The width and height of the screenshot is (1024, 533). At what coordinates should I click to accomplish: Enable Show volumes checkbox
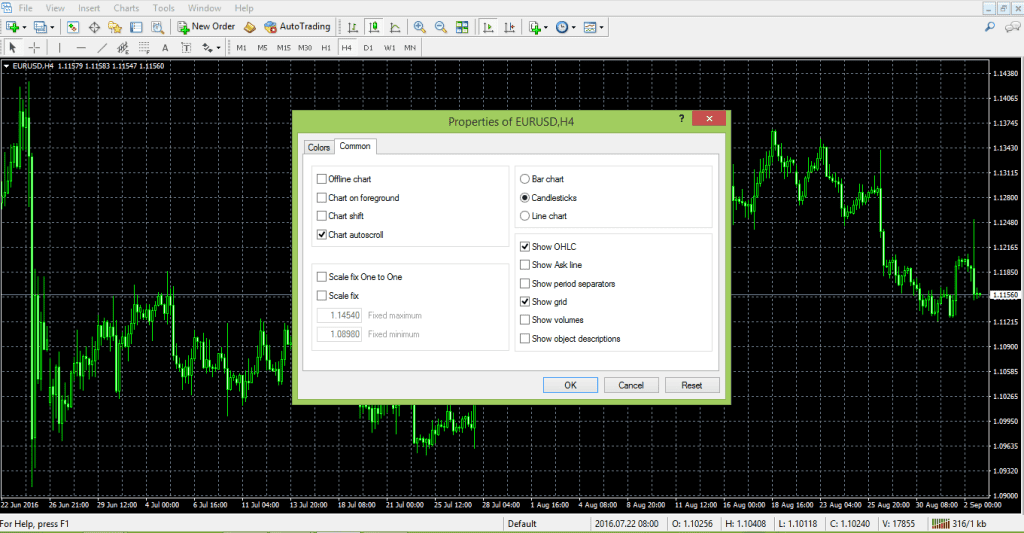click(524, 320)
